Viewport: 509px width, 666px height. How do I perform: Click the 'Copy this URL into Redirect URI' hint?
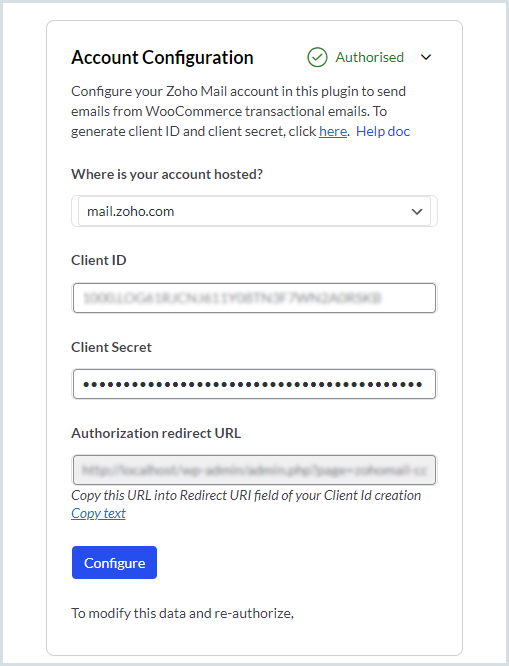pos(246,495)
